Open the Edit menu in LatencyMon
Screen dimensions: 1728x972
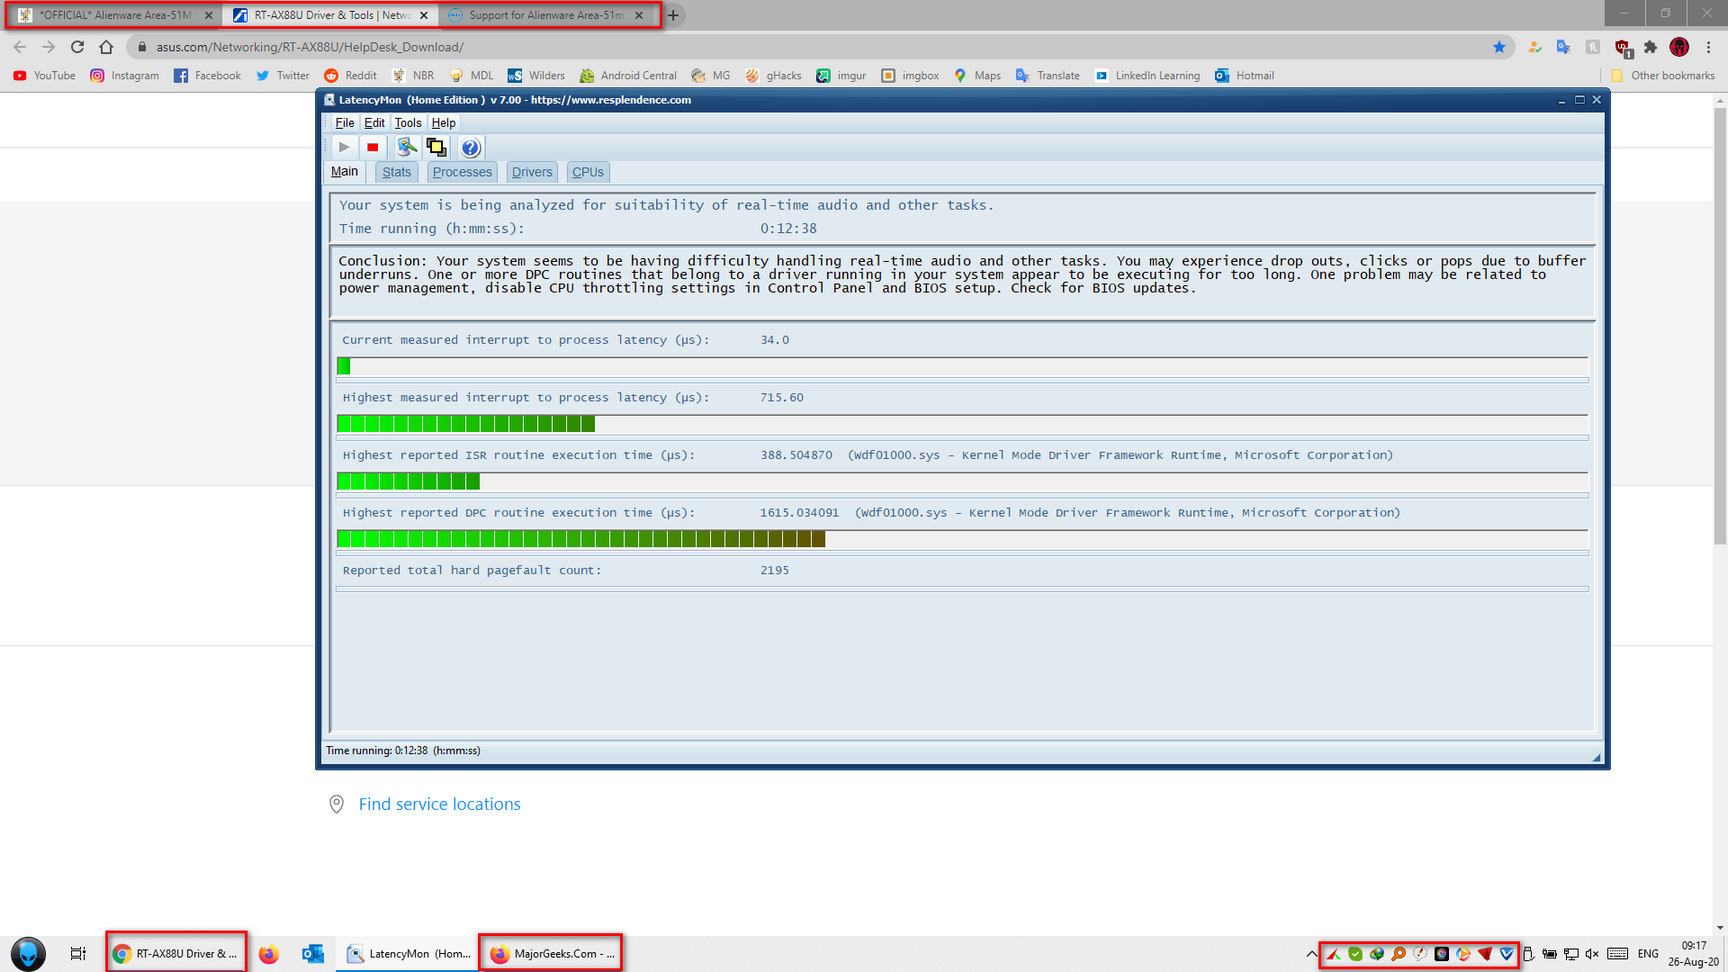[374, 123]
